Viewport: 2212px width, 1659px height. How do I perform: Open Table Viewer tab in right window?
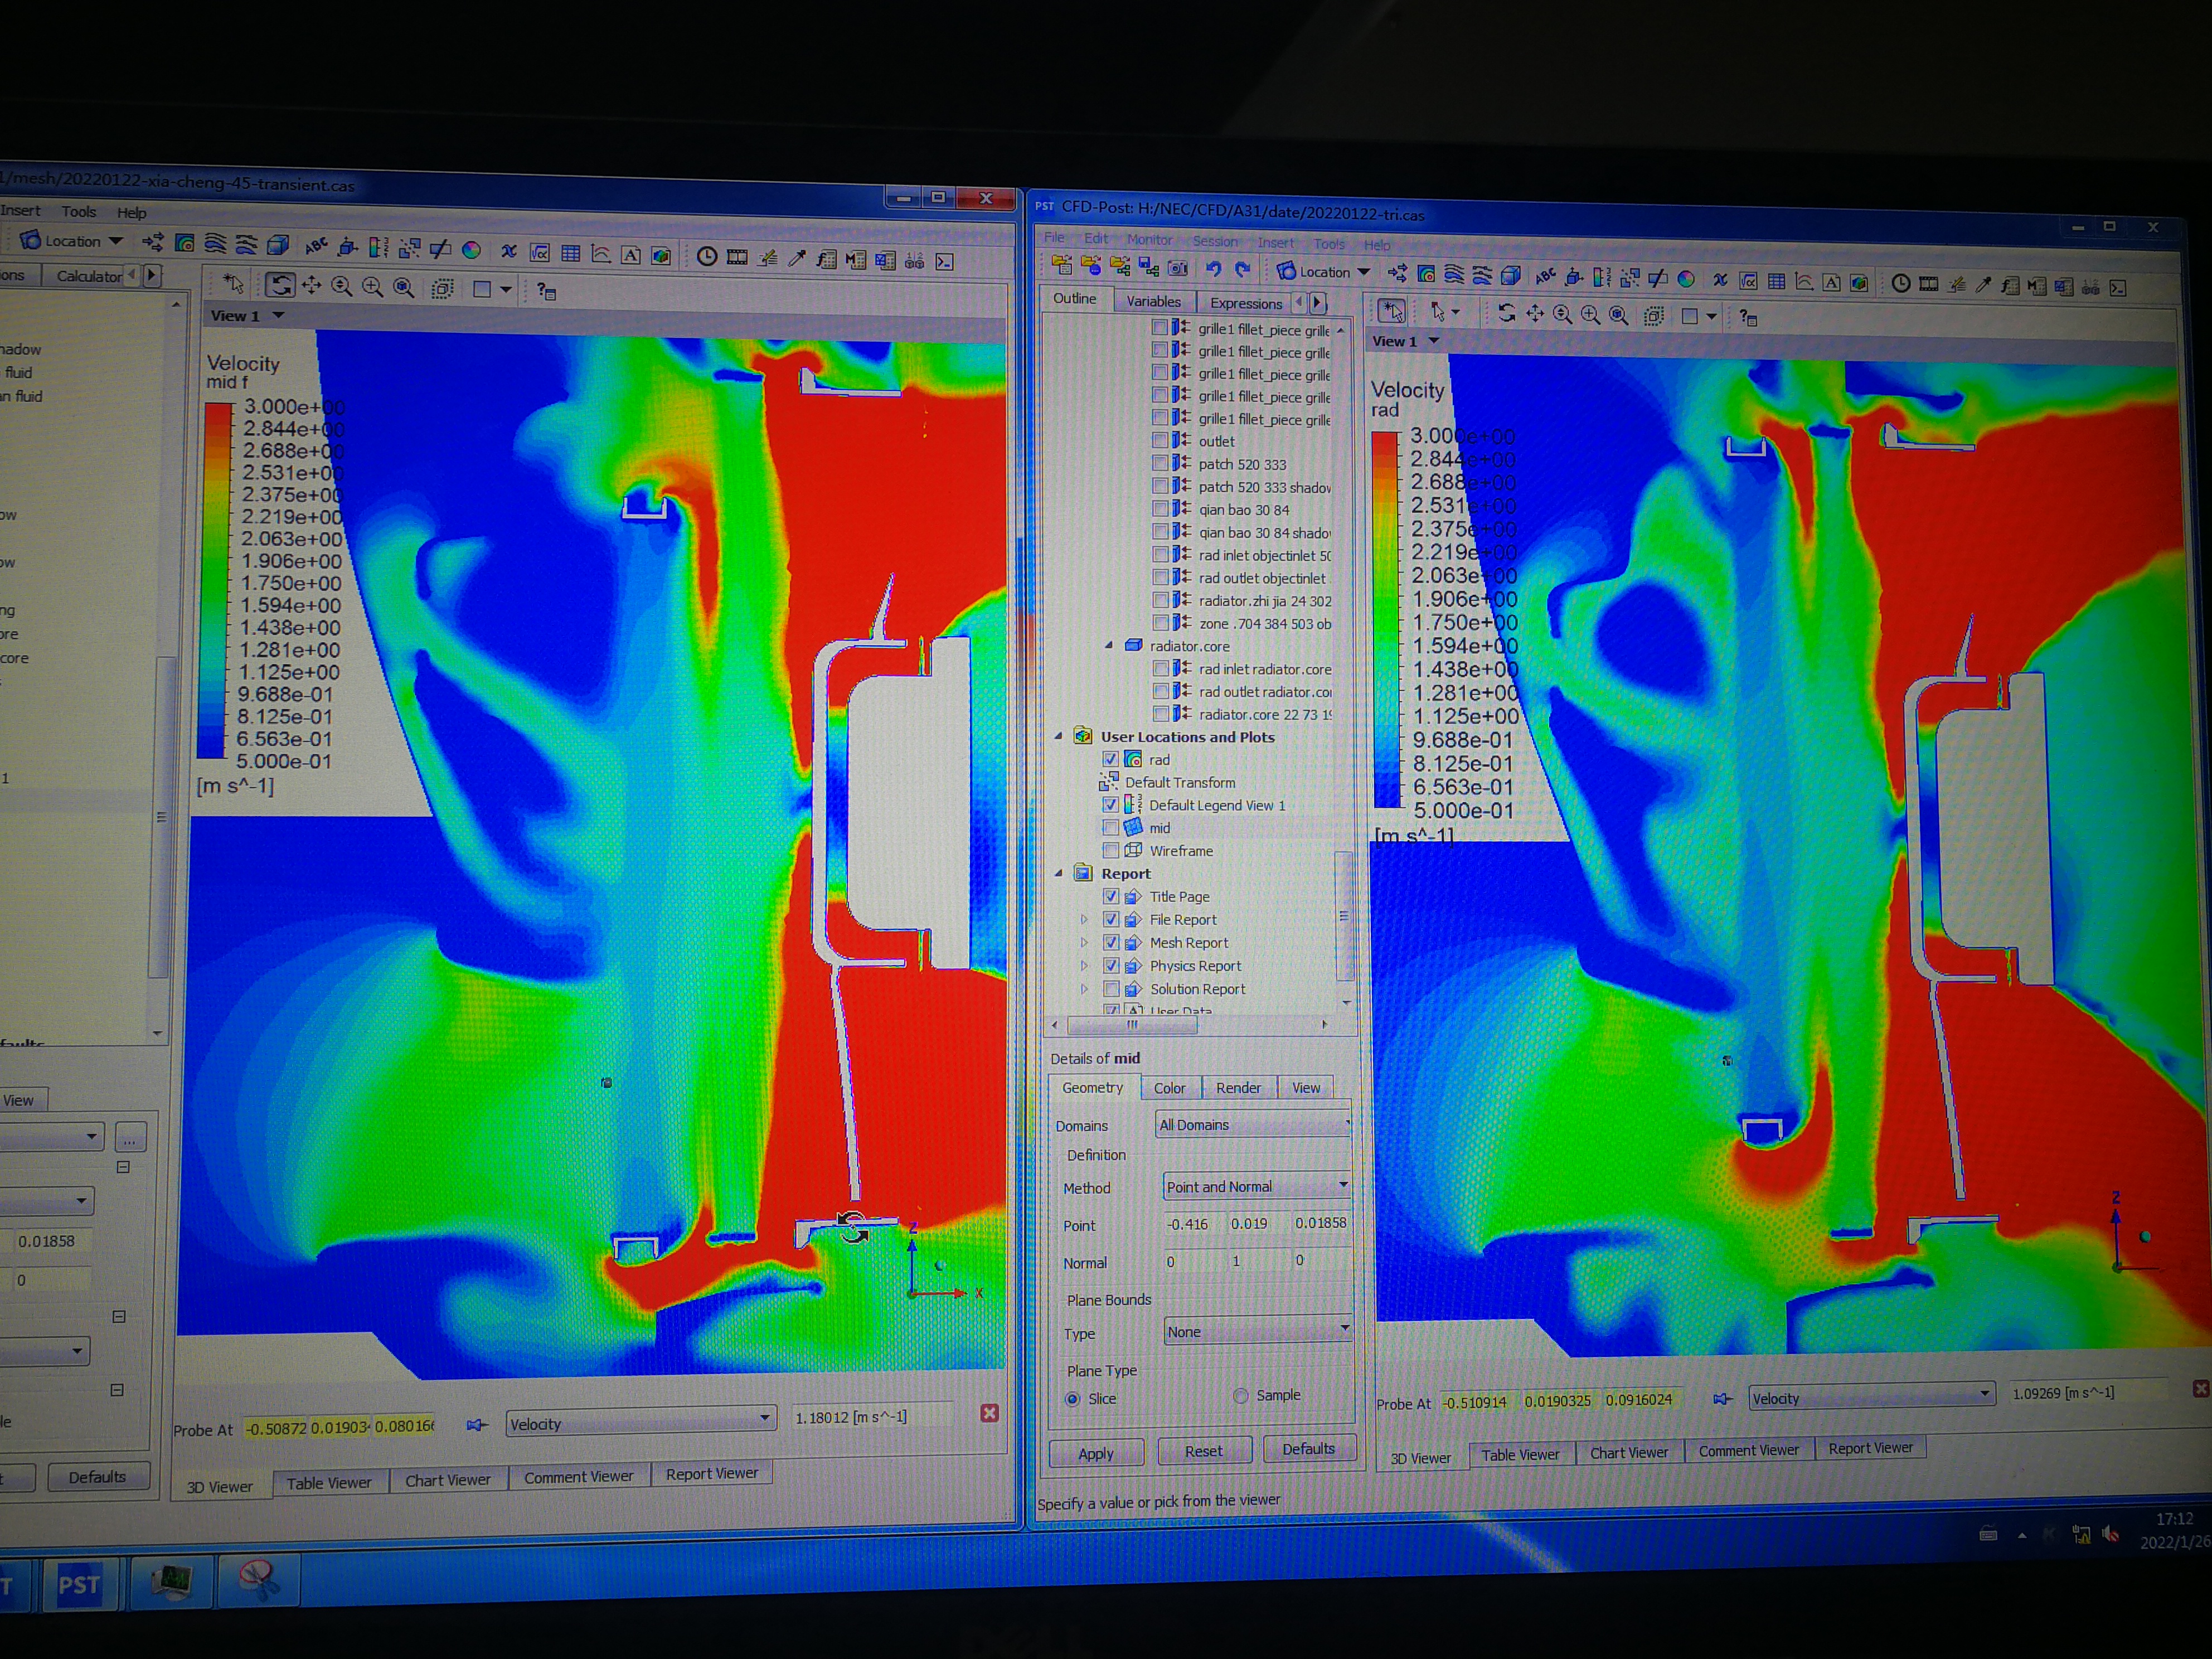[1520, 1454]
